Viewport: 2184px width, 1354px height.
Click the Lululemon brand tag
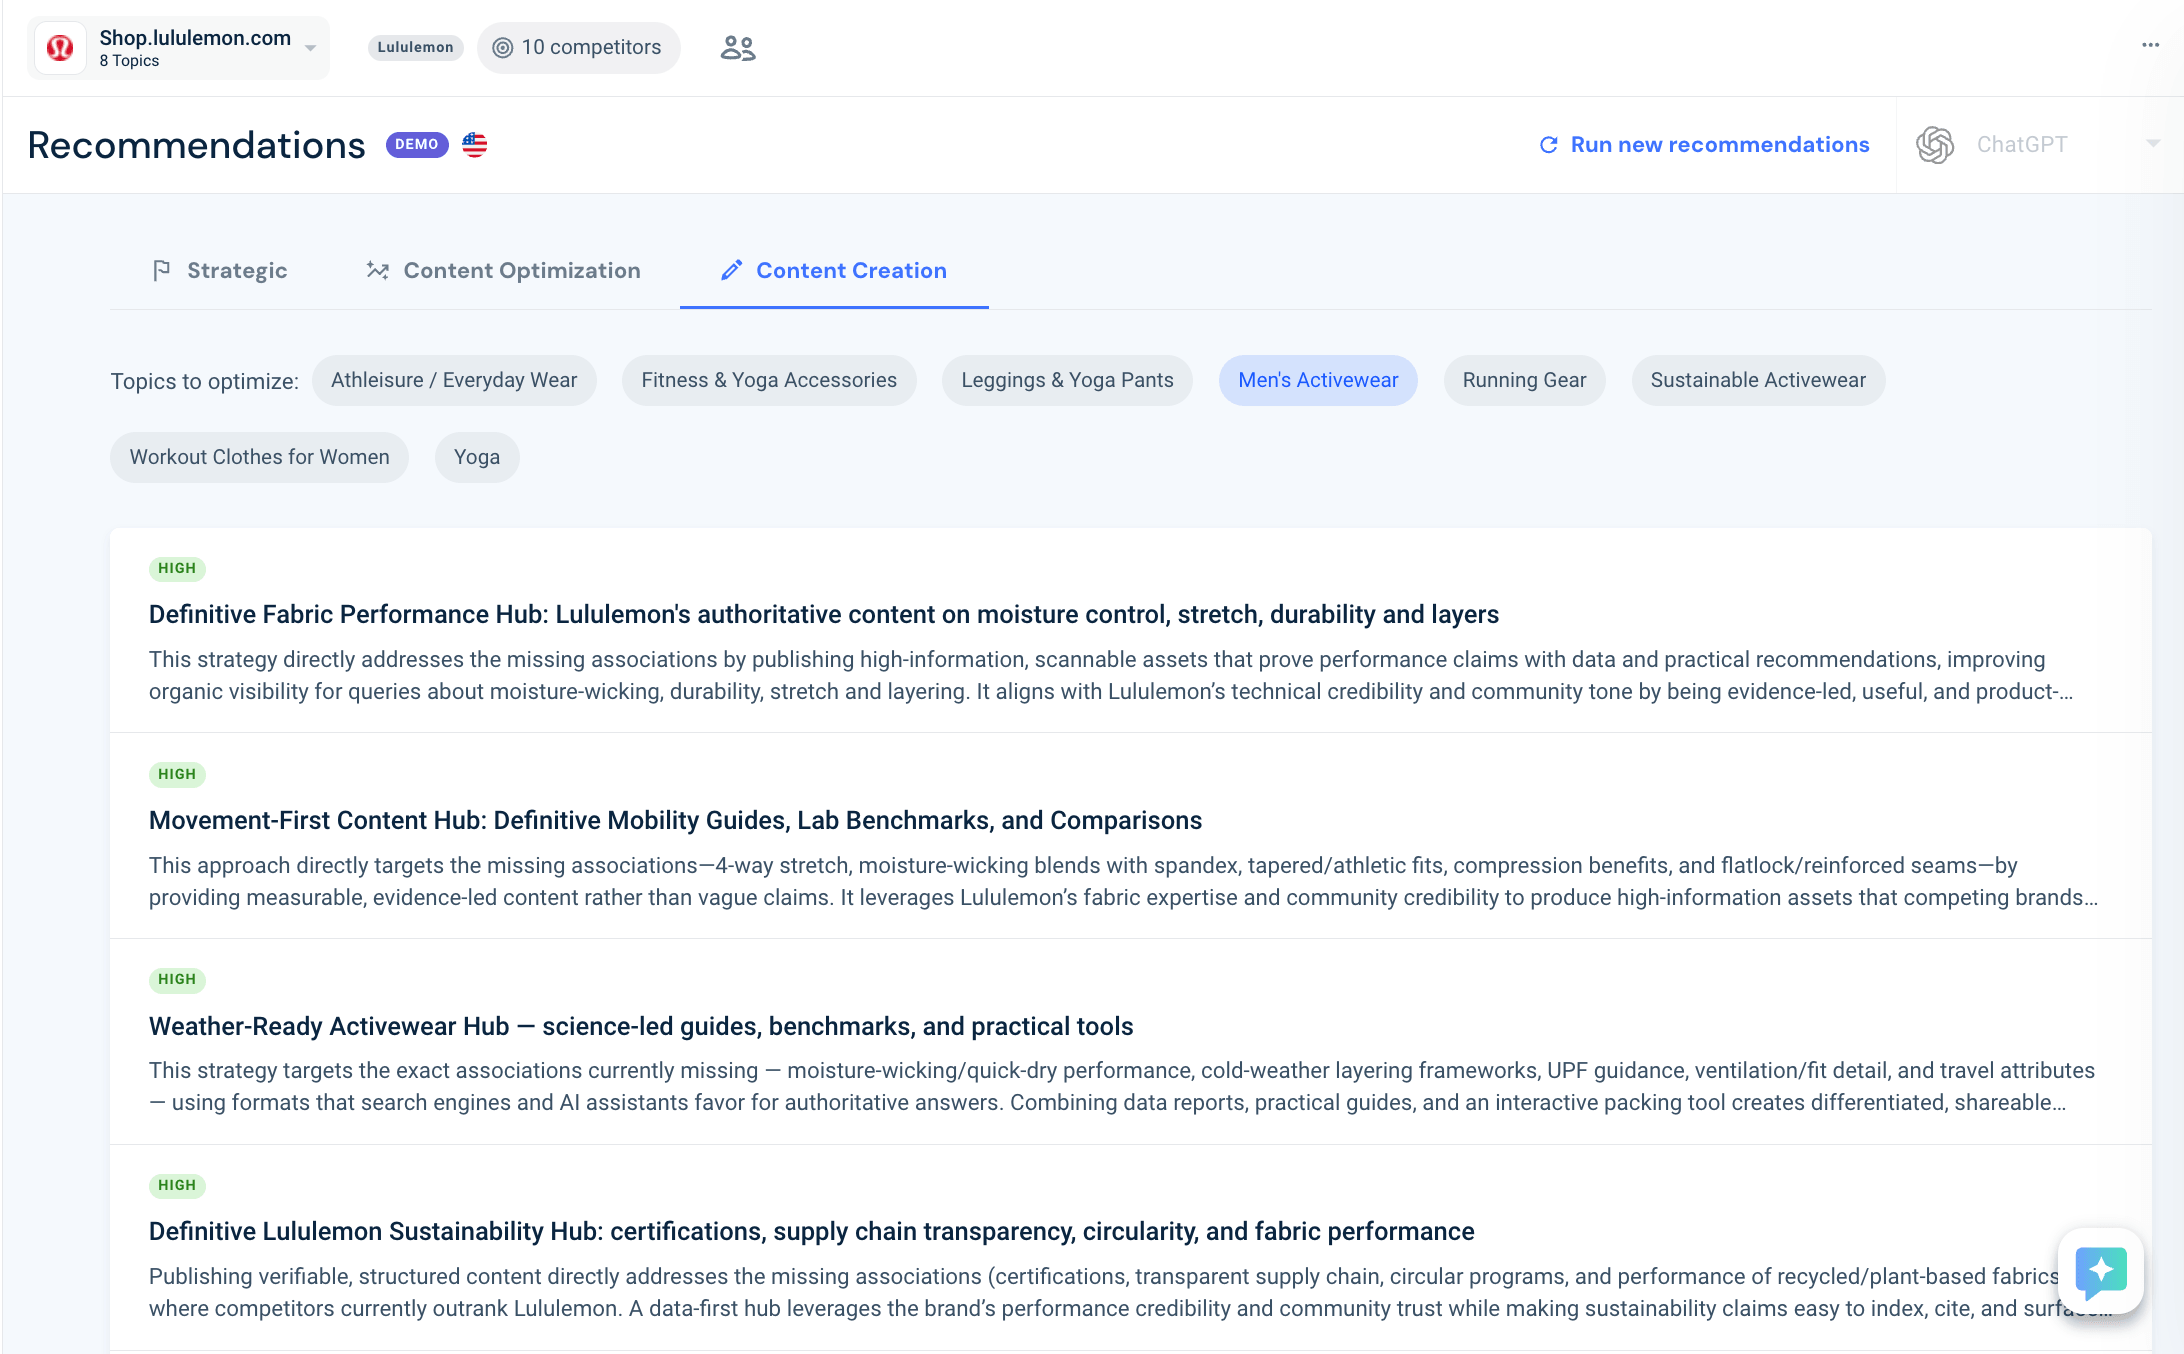[415, 47]
